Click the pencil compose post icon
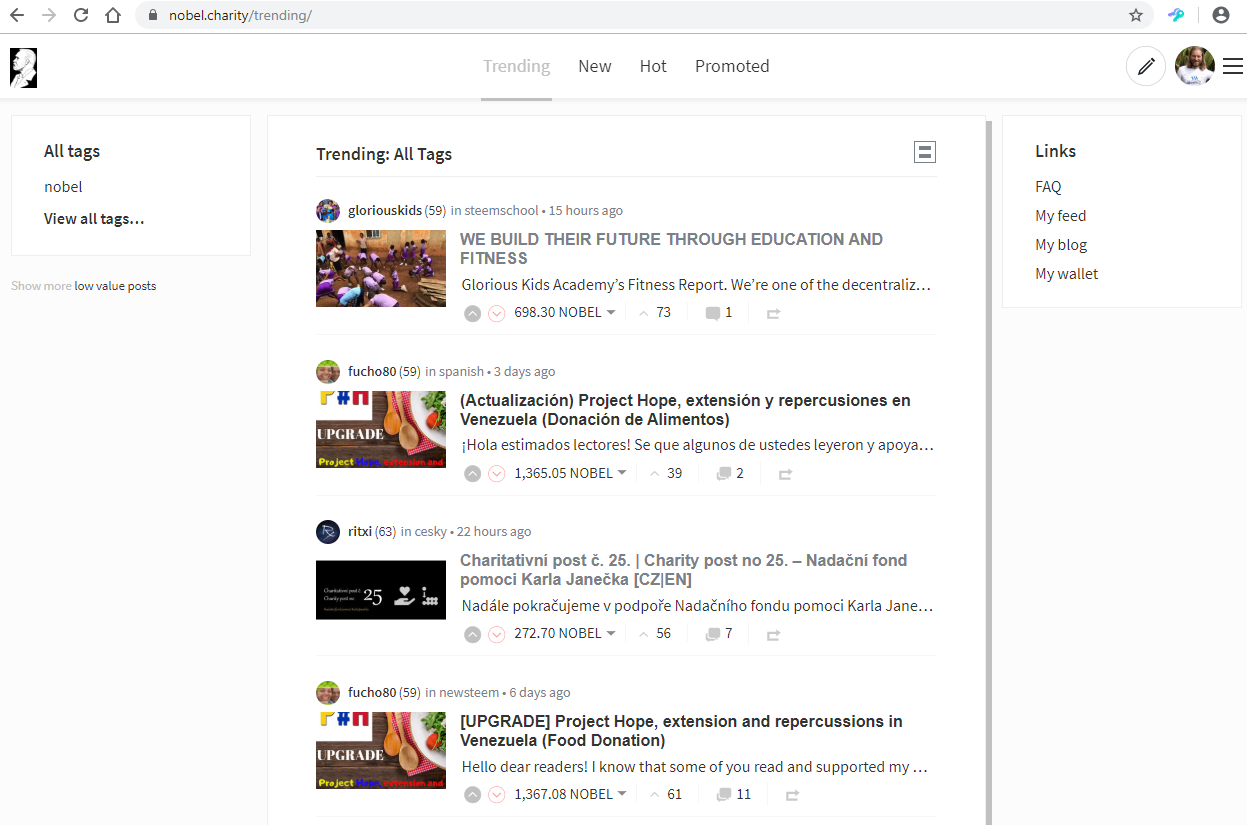 tap(1145, 67)
